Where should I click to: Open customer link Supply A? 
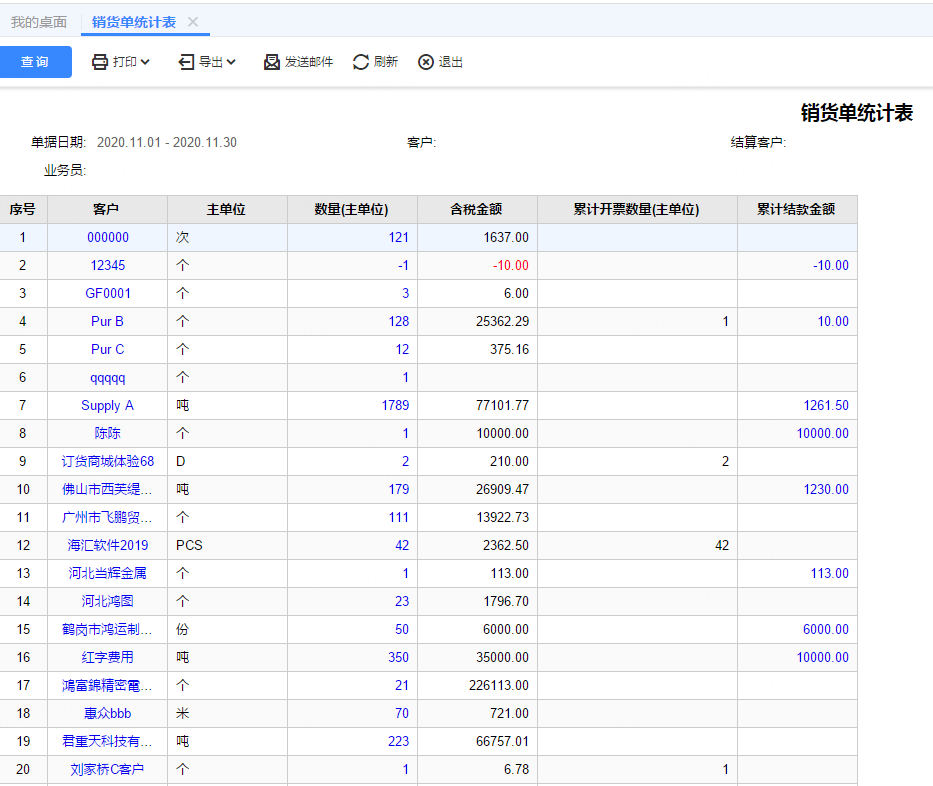click(108, 406)
